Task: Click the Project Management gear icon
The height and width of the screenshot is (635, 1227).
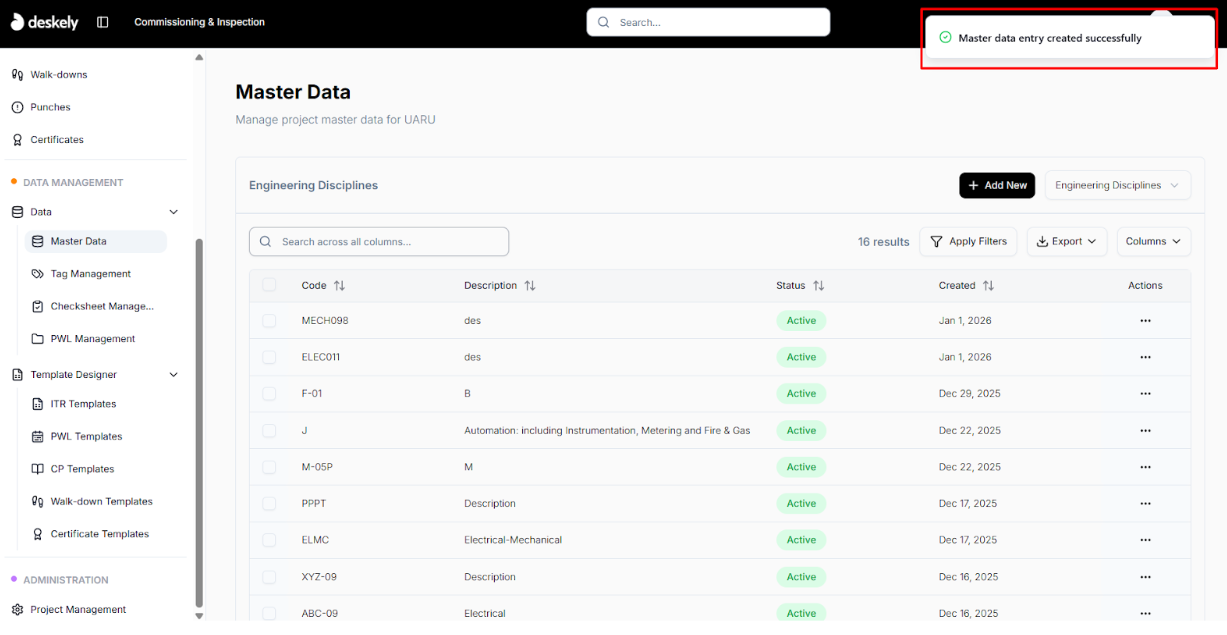Action: tap(17, 609)
